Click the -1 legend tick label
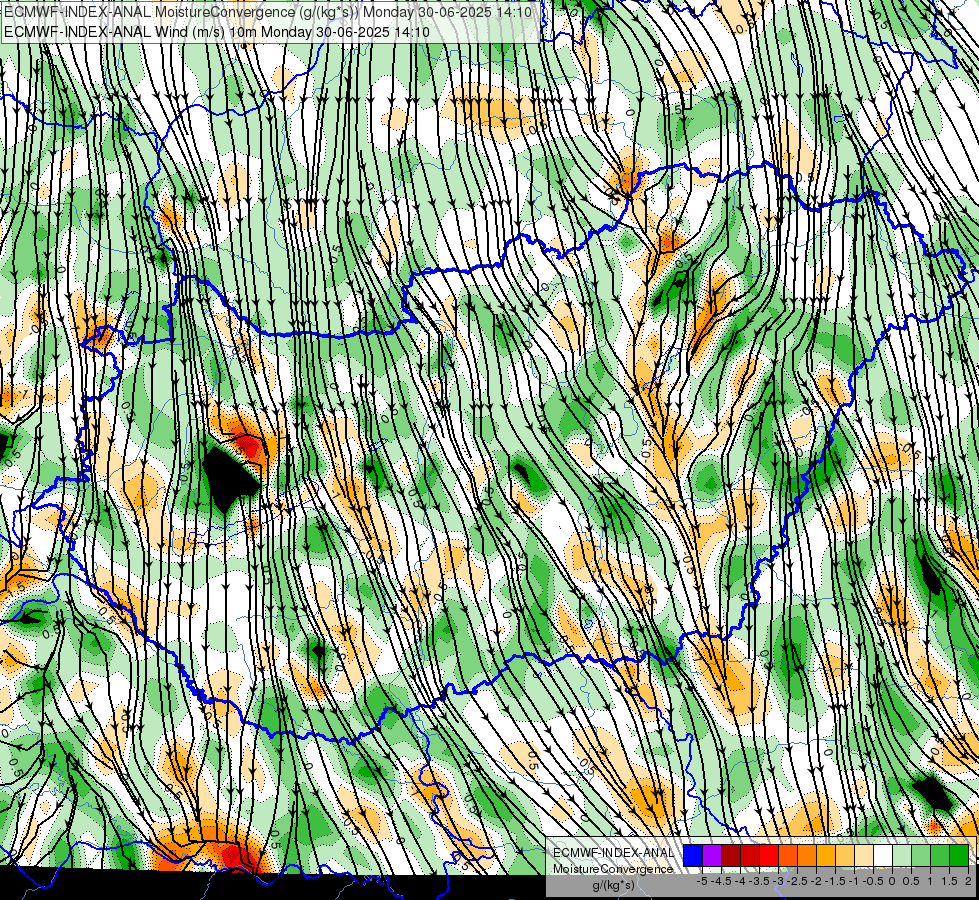 tap(854, 881)
